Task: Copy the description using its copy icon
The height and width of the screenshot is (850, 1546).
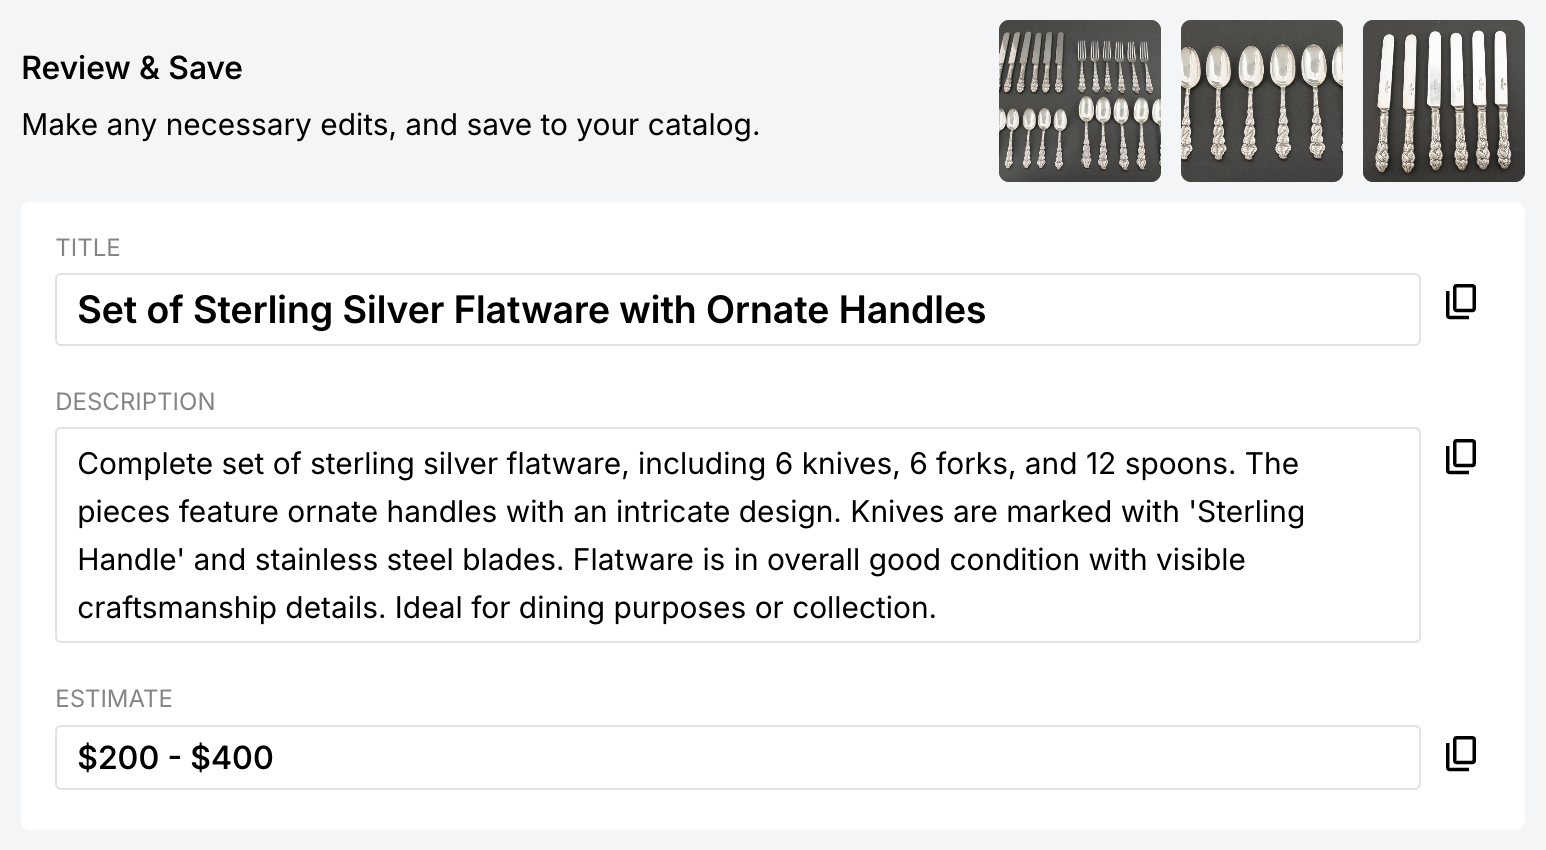Action: coord(1460,456)
